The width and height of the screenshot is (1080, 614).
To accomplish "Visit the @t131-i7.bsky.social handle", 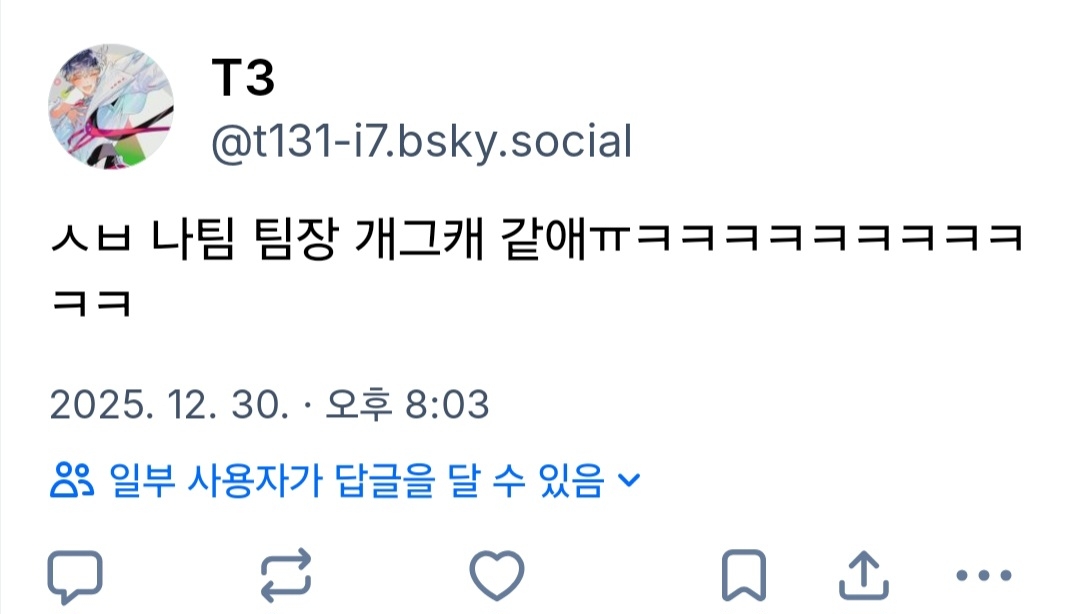I will click(422, 142).
